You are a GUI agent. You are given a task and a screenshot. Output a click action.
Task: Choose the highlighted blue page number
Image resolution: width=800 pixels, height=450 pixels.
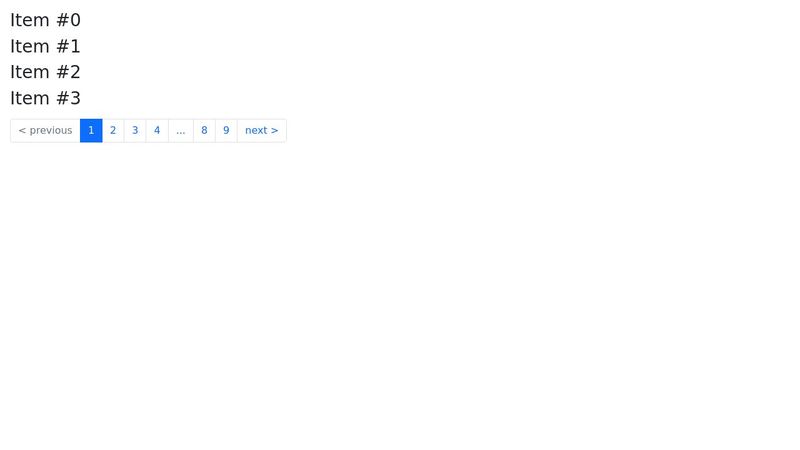point(91,131)
